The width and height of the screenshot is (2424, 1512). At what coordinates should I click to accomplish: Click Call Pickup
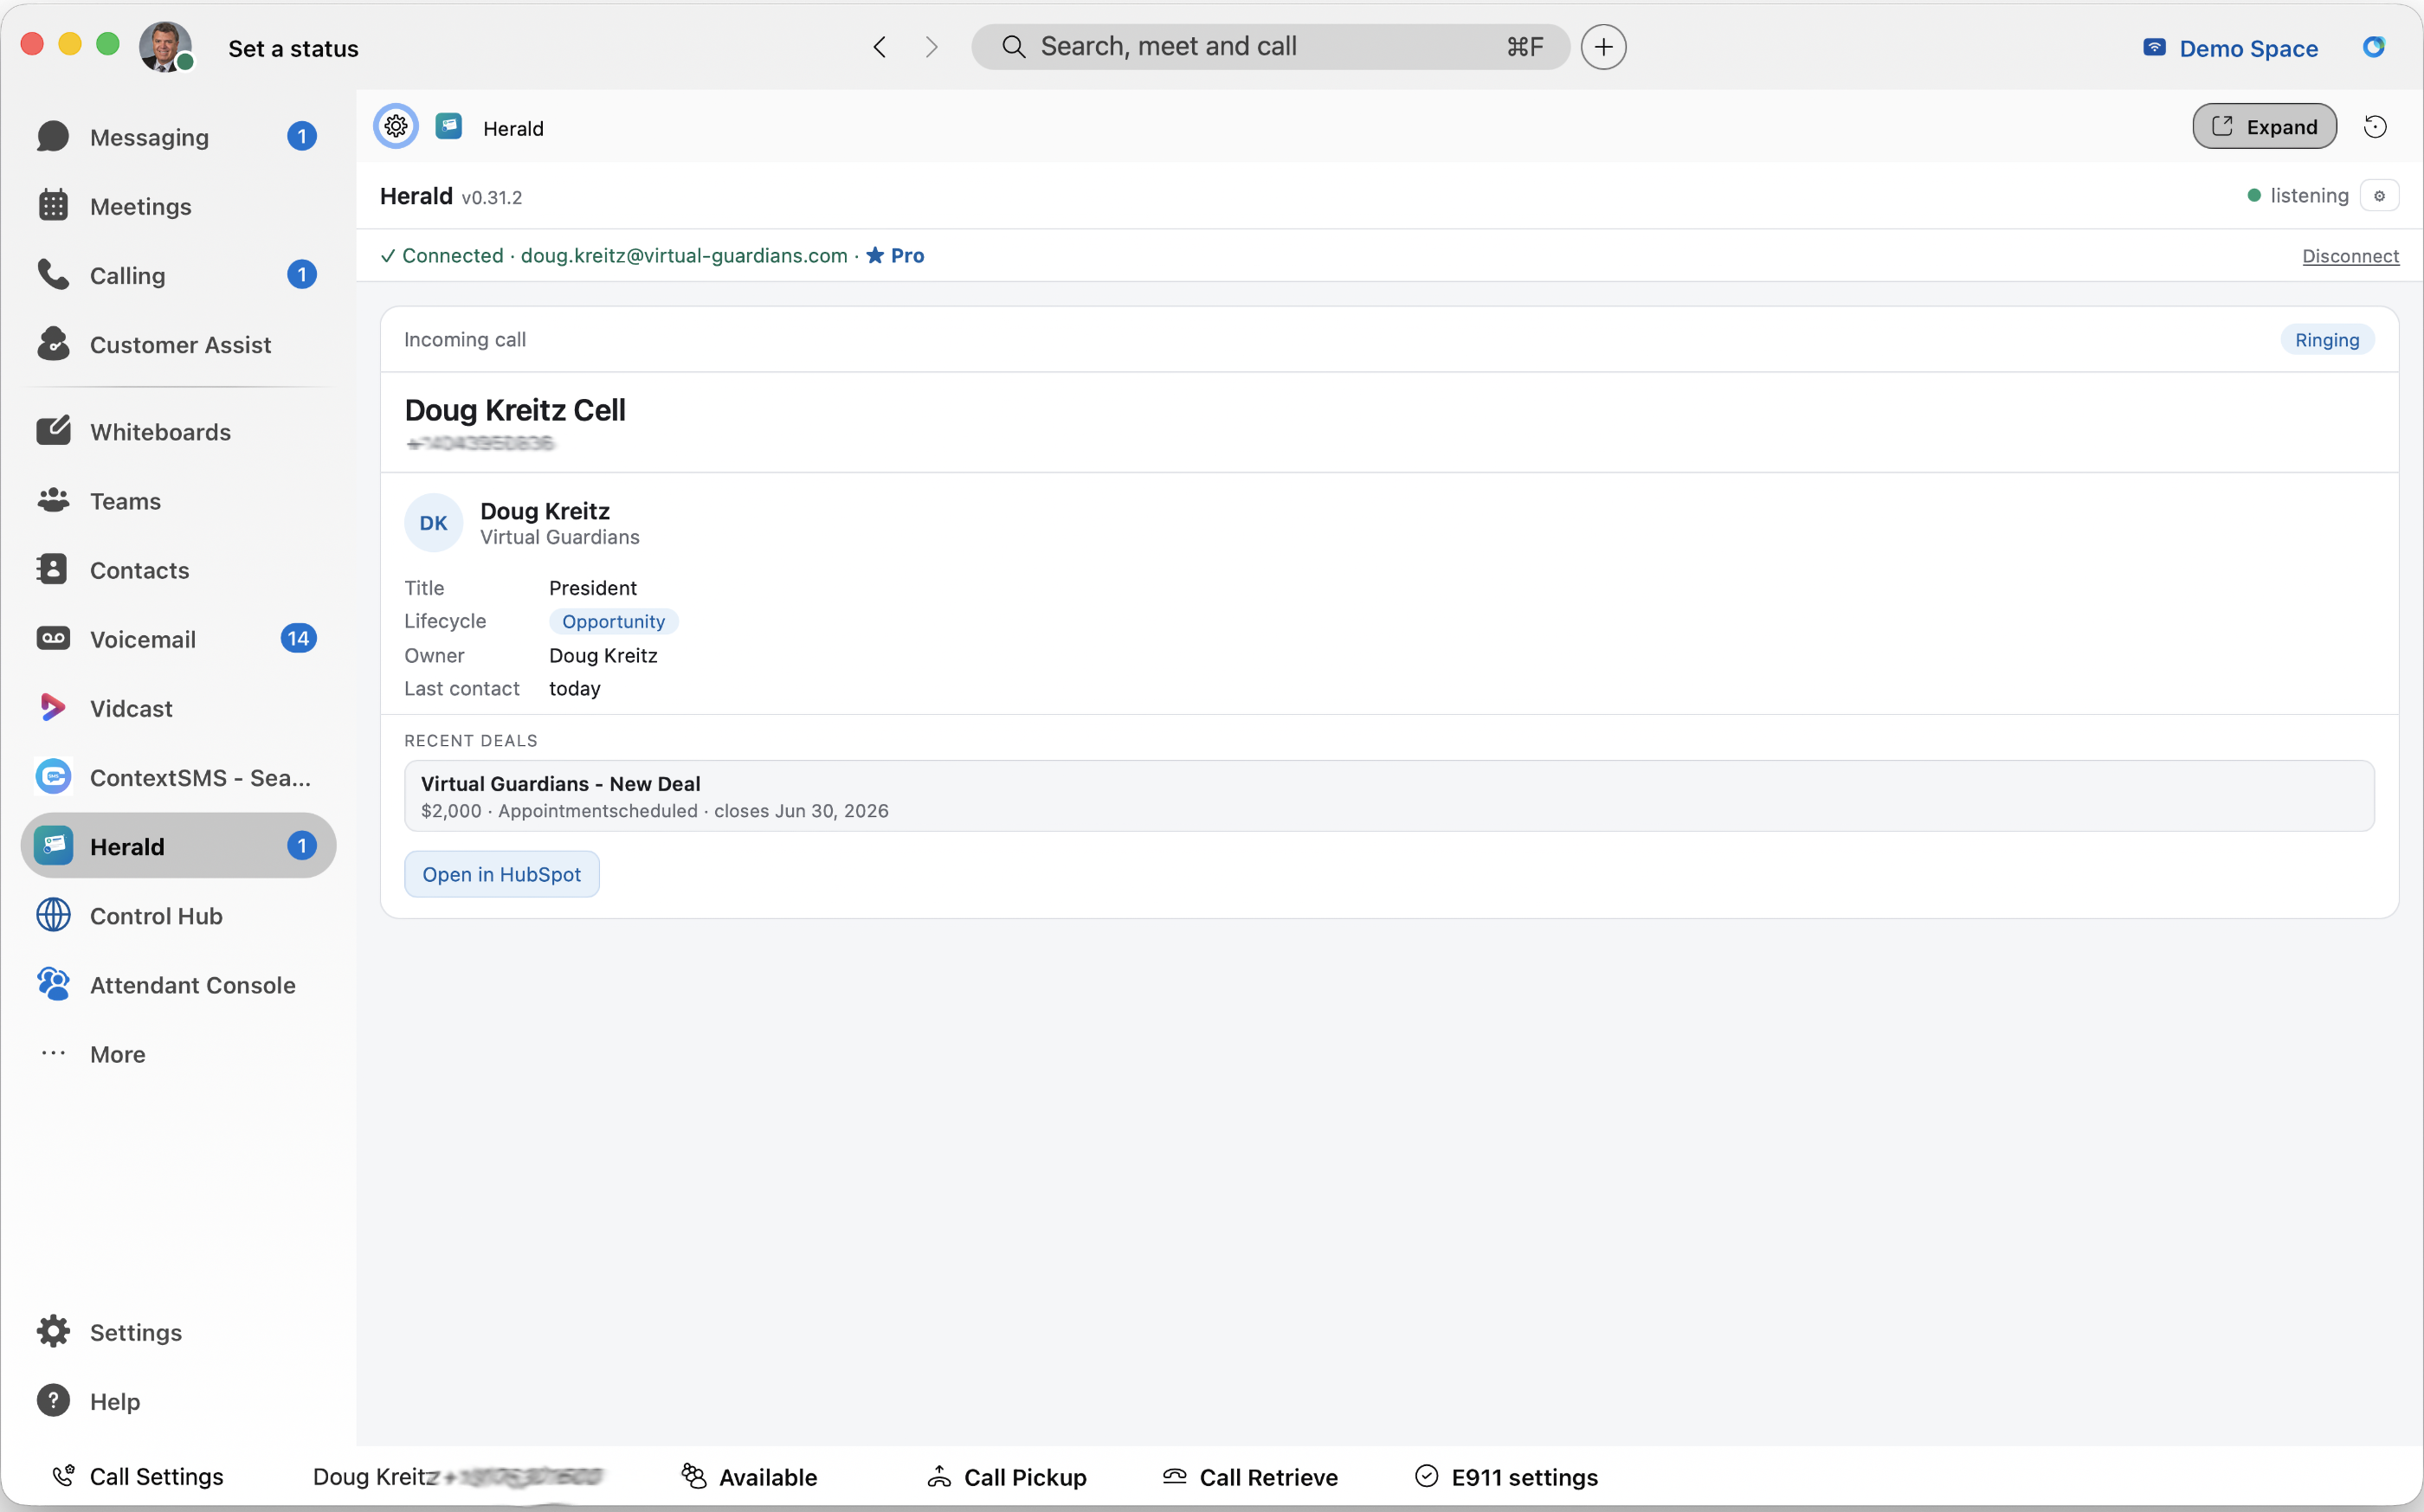1007,1477
